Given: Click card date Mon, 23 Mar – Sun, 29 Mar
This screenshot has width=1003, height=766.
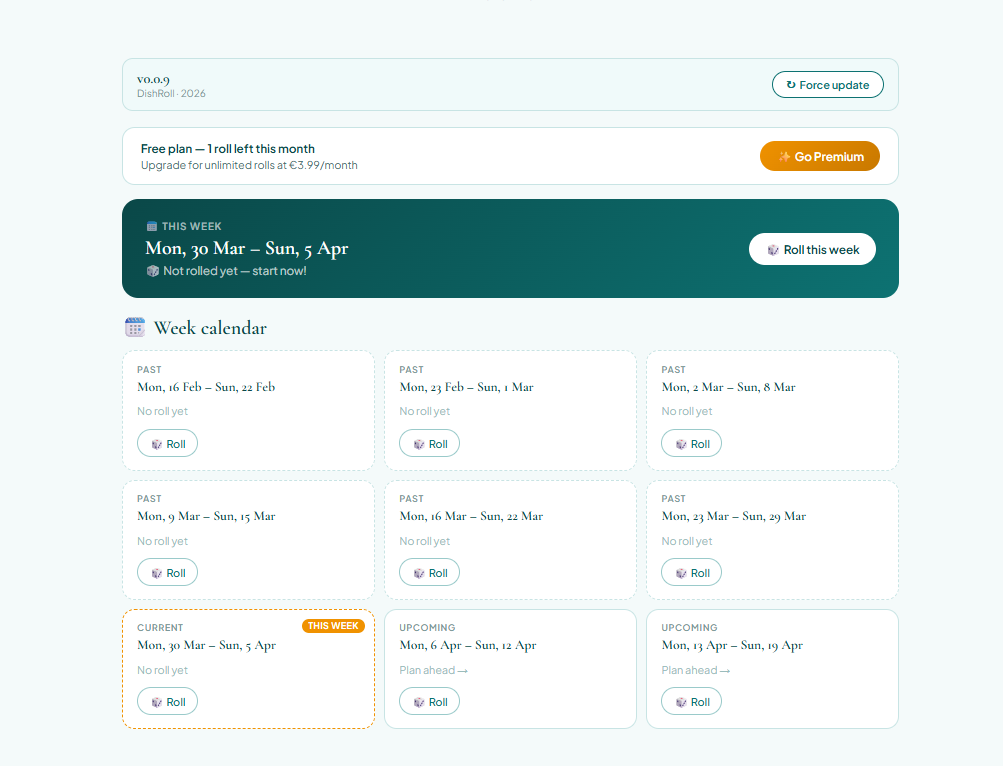Looking at the screenshot, I should (x=734, y=516).
